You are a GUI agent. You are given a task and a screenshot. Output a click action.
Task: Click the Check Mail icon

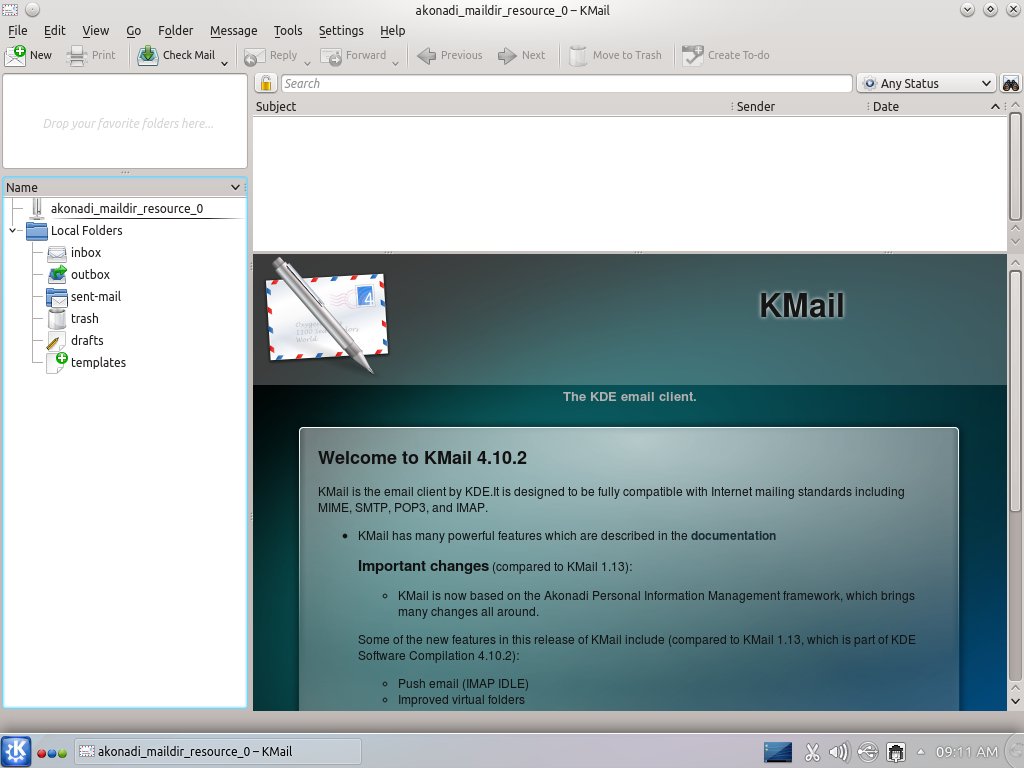[x=148, y=55]
